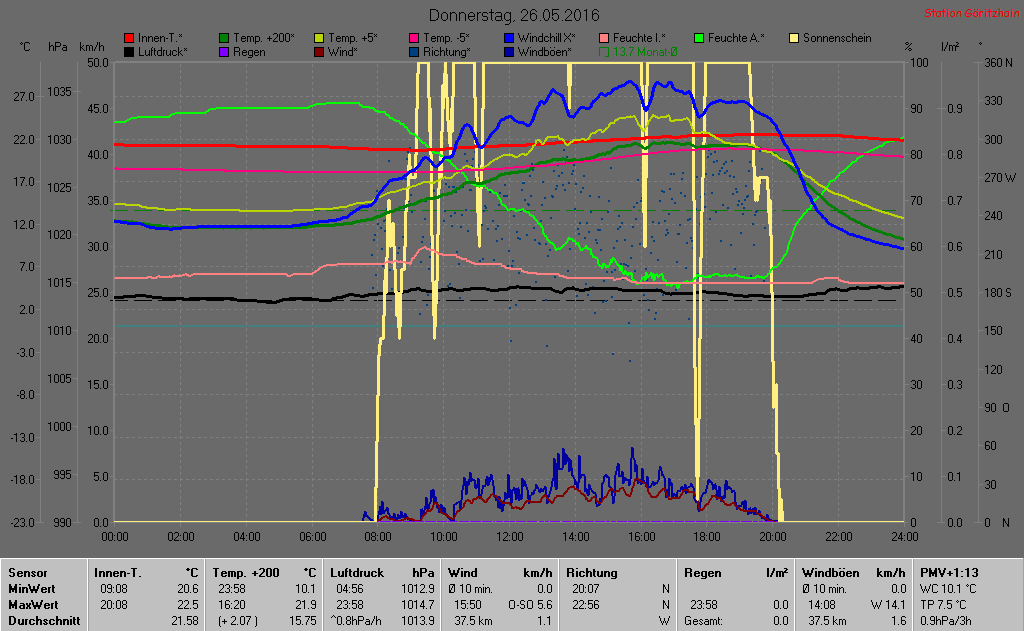This screenshot has width=1024, height=631.
Task: Click the bright green Feuchte A. legend square
Action: click(700, 38)
